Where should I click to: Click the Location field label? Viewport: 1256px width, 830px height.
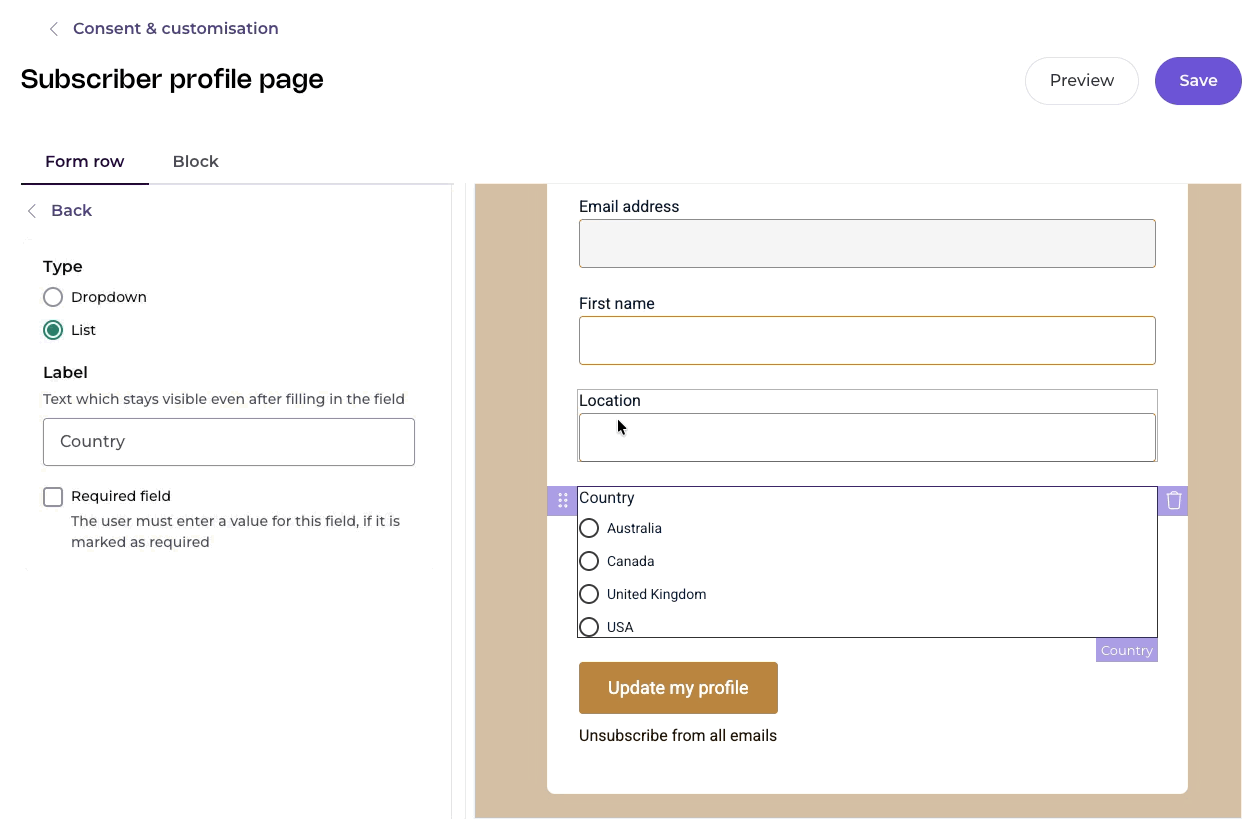[610, 401]
